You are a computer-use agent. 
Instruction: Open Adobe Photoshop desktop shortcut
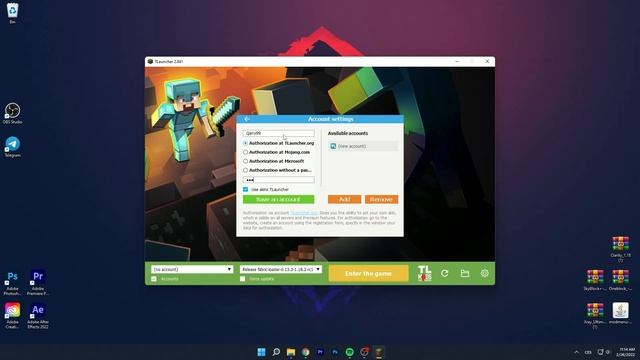click(x=12, y=282)
